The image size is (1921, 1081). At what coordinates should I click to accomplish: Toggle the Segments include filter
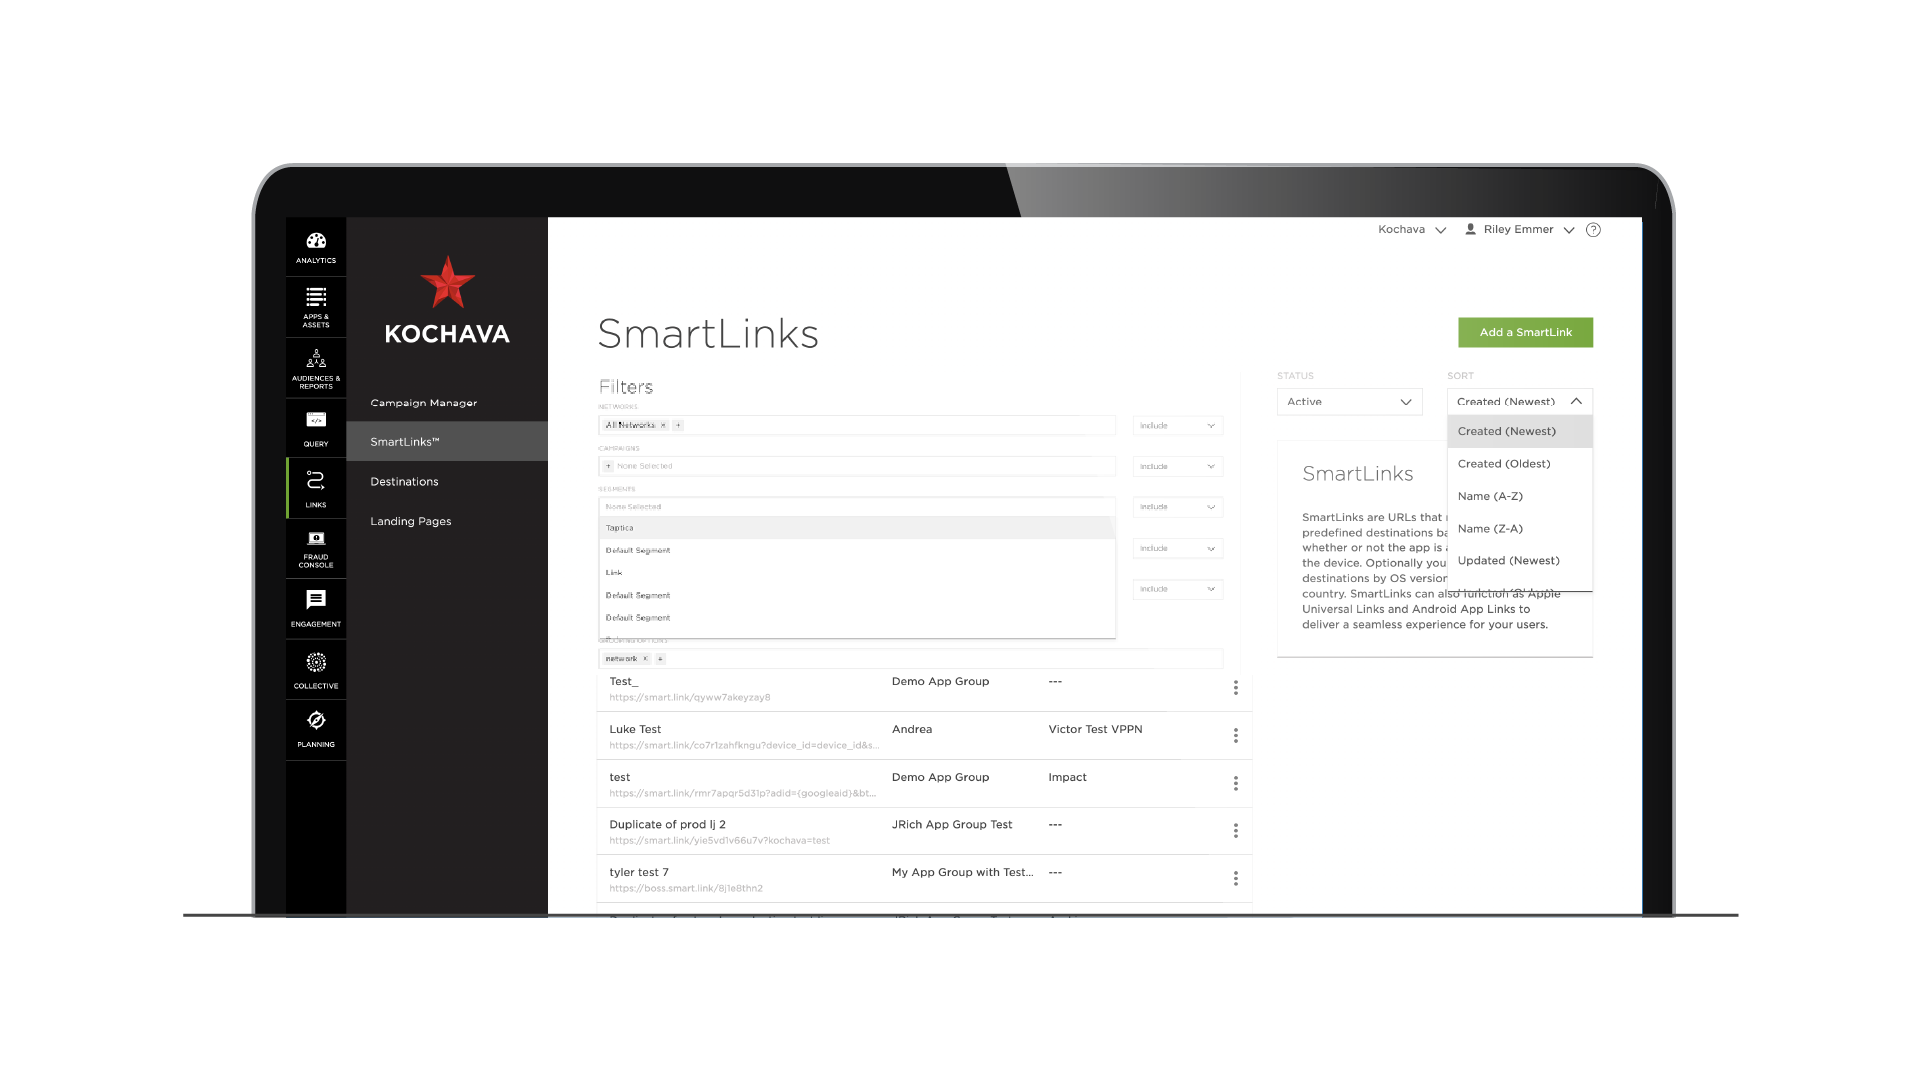[1176, 507]
